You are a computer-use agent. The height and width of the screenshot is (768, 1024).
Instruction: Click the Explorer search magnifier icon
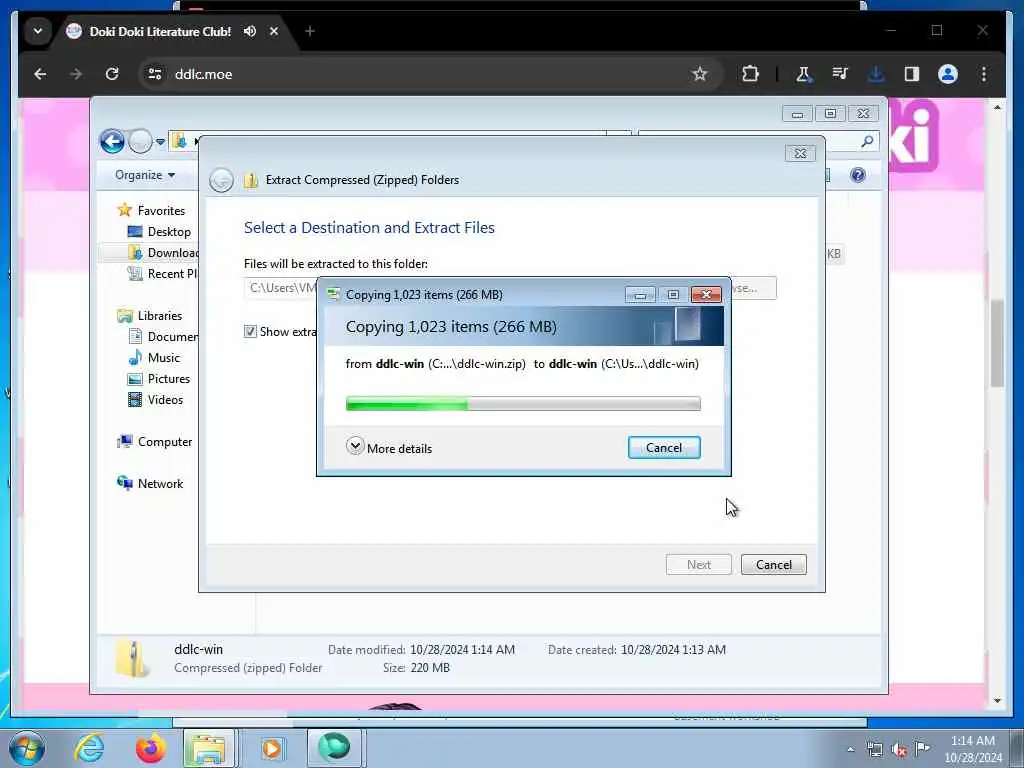(x=867, y=142)
